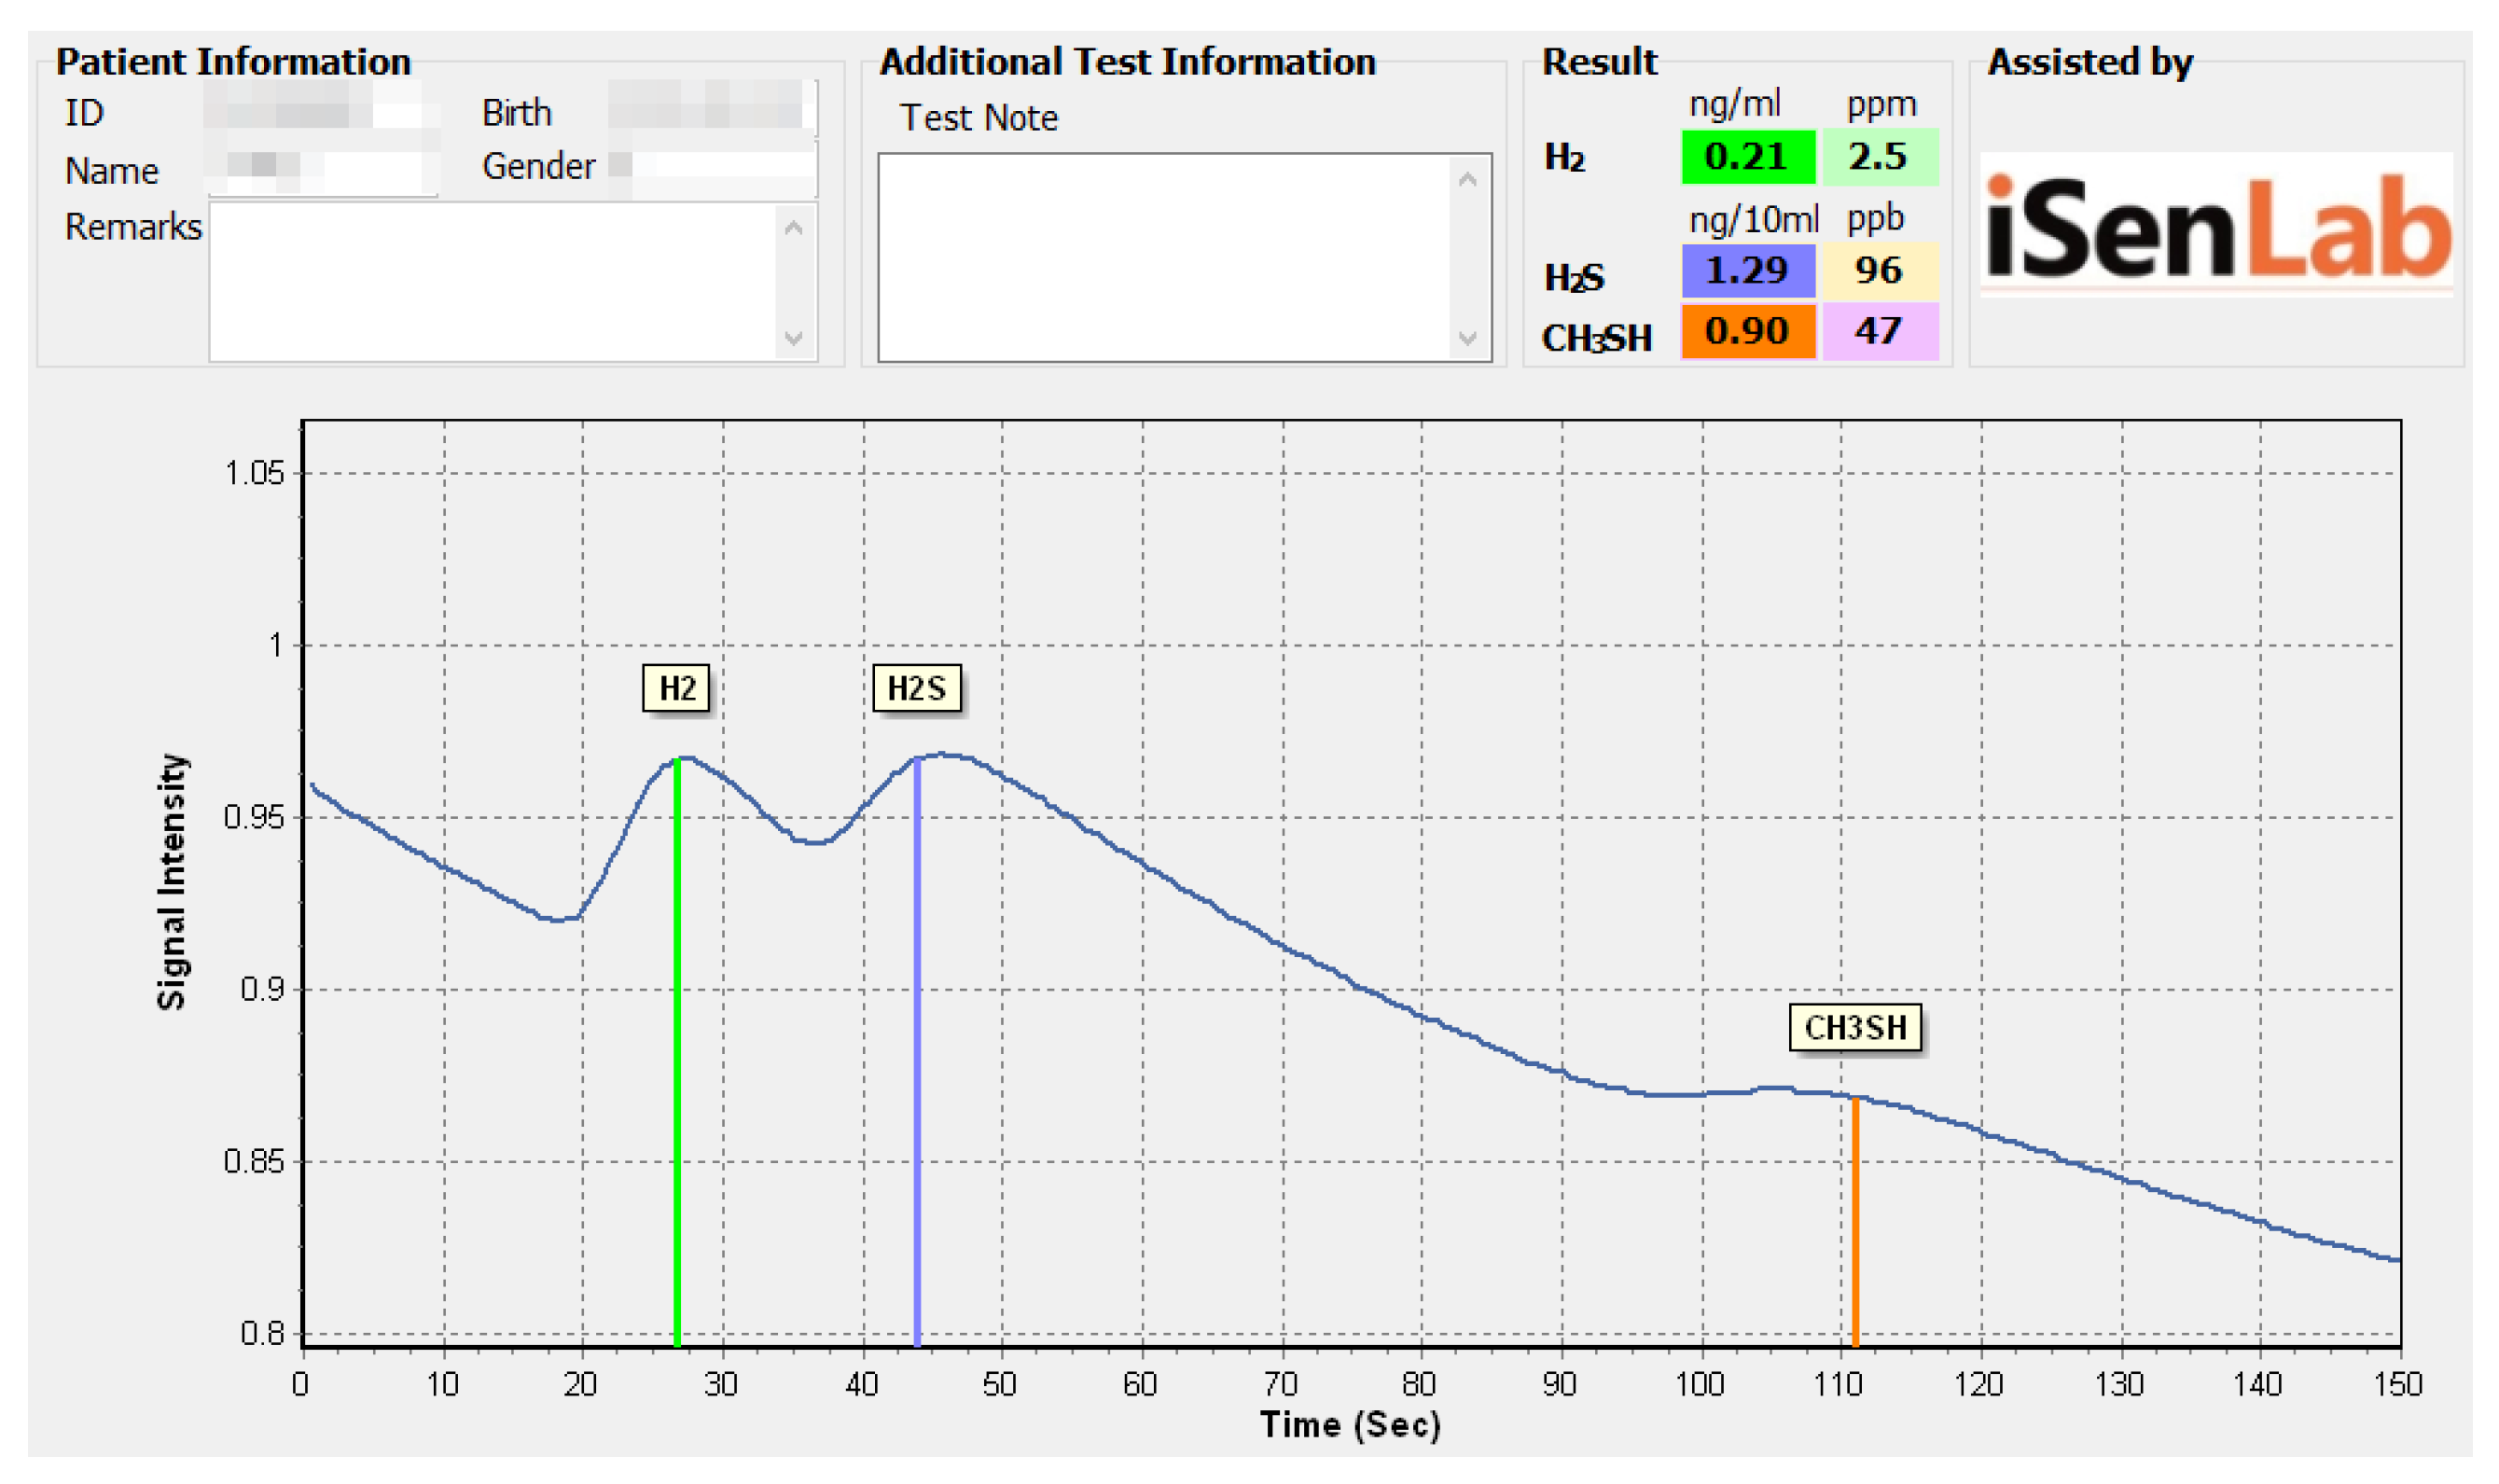Screen dimensions: 2499x1484
Task: Click the Birth date field
Action: point(711,108)
